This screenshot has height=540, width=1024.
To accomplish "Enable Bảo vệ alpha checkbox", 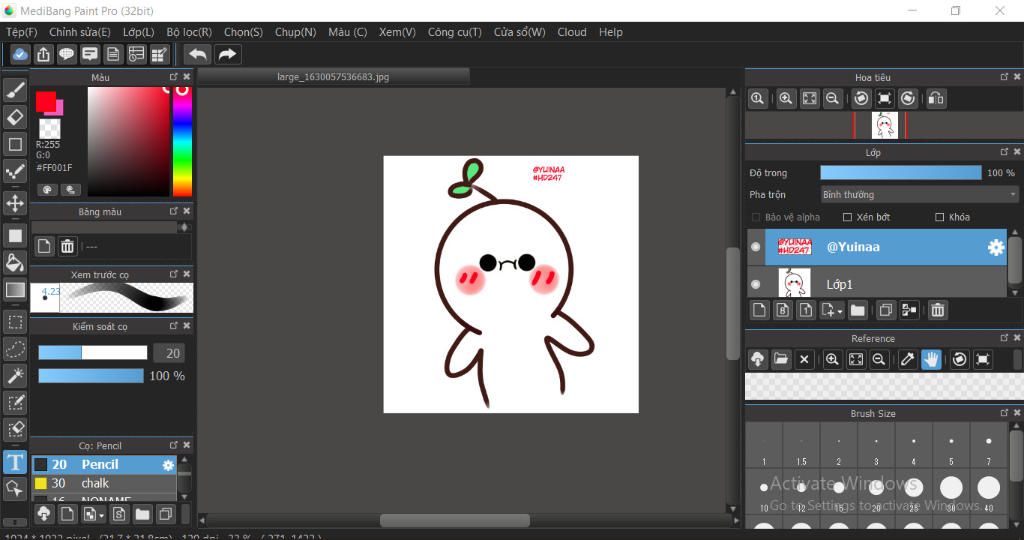I will [x=756, y=217].
